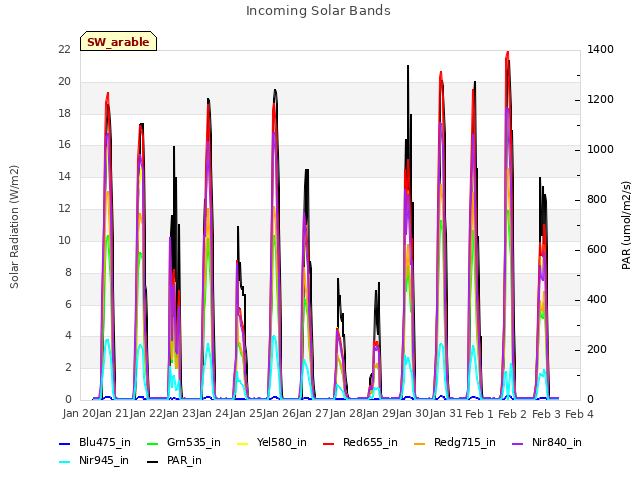Click the cyan Nir945_in legend color marker
The height and width of the screenshot is (480, 640).
[x=65, y=462]
